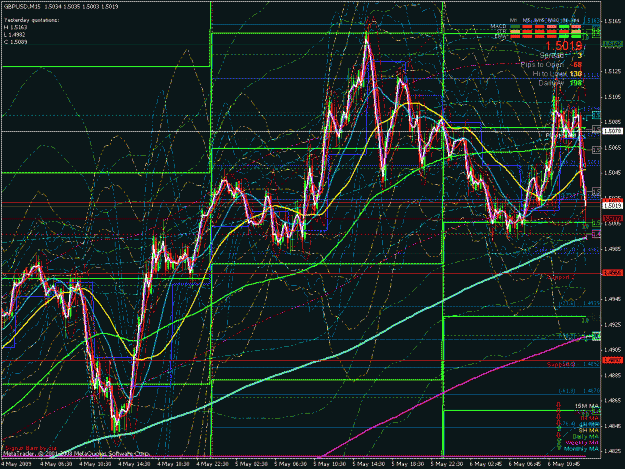The width and height of the screenshot is (625, 469).
Task: Select the 'Hi to Low' label
Action: [548, 74]
